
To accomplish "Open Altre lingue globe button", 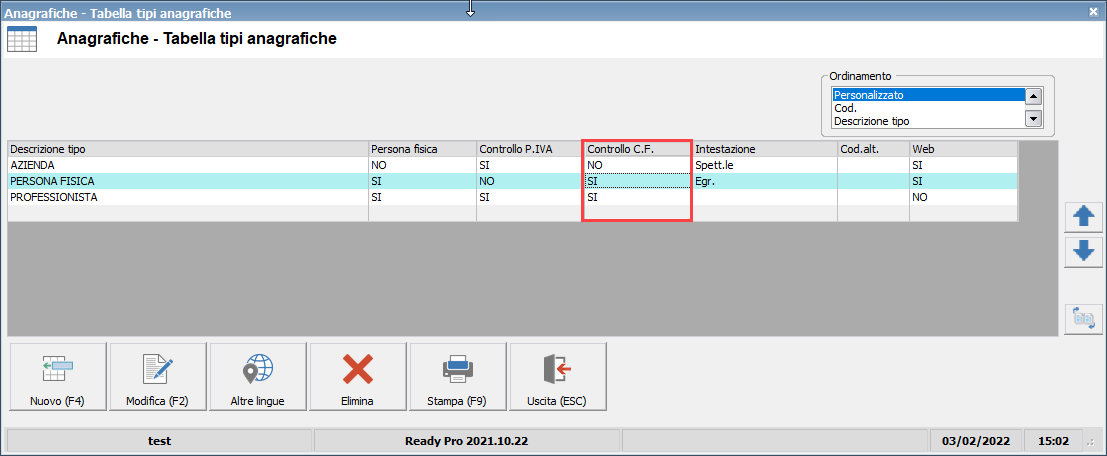I will coord(258,376).
